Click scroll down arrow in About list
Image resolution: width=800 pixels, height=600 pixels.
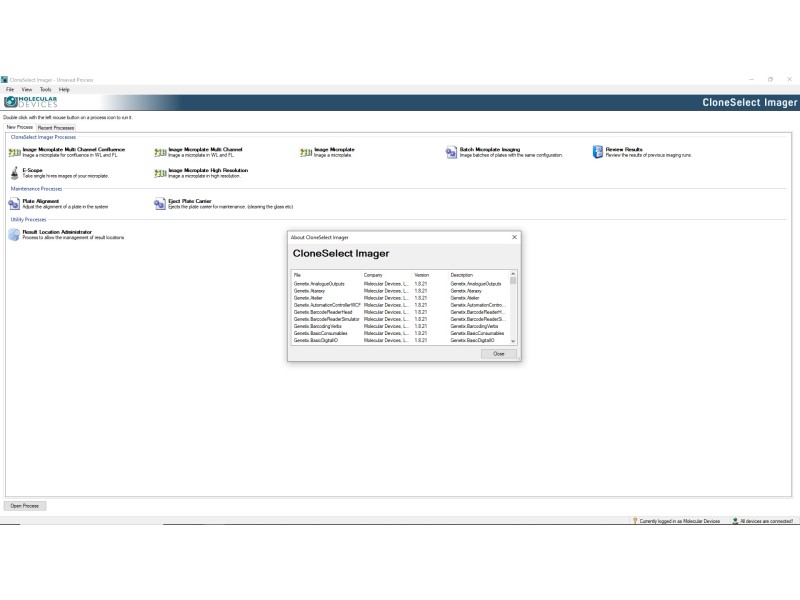[513, 341]
